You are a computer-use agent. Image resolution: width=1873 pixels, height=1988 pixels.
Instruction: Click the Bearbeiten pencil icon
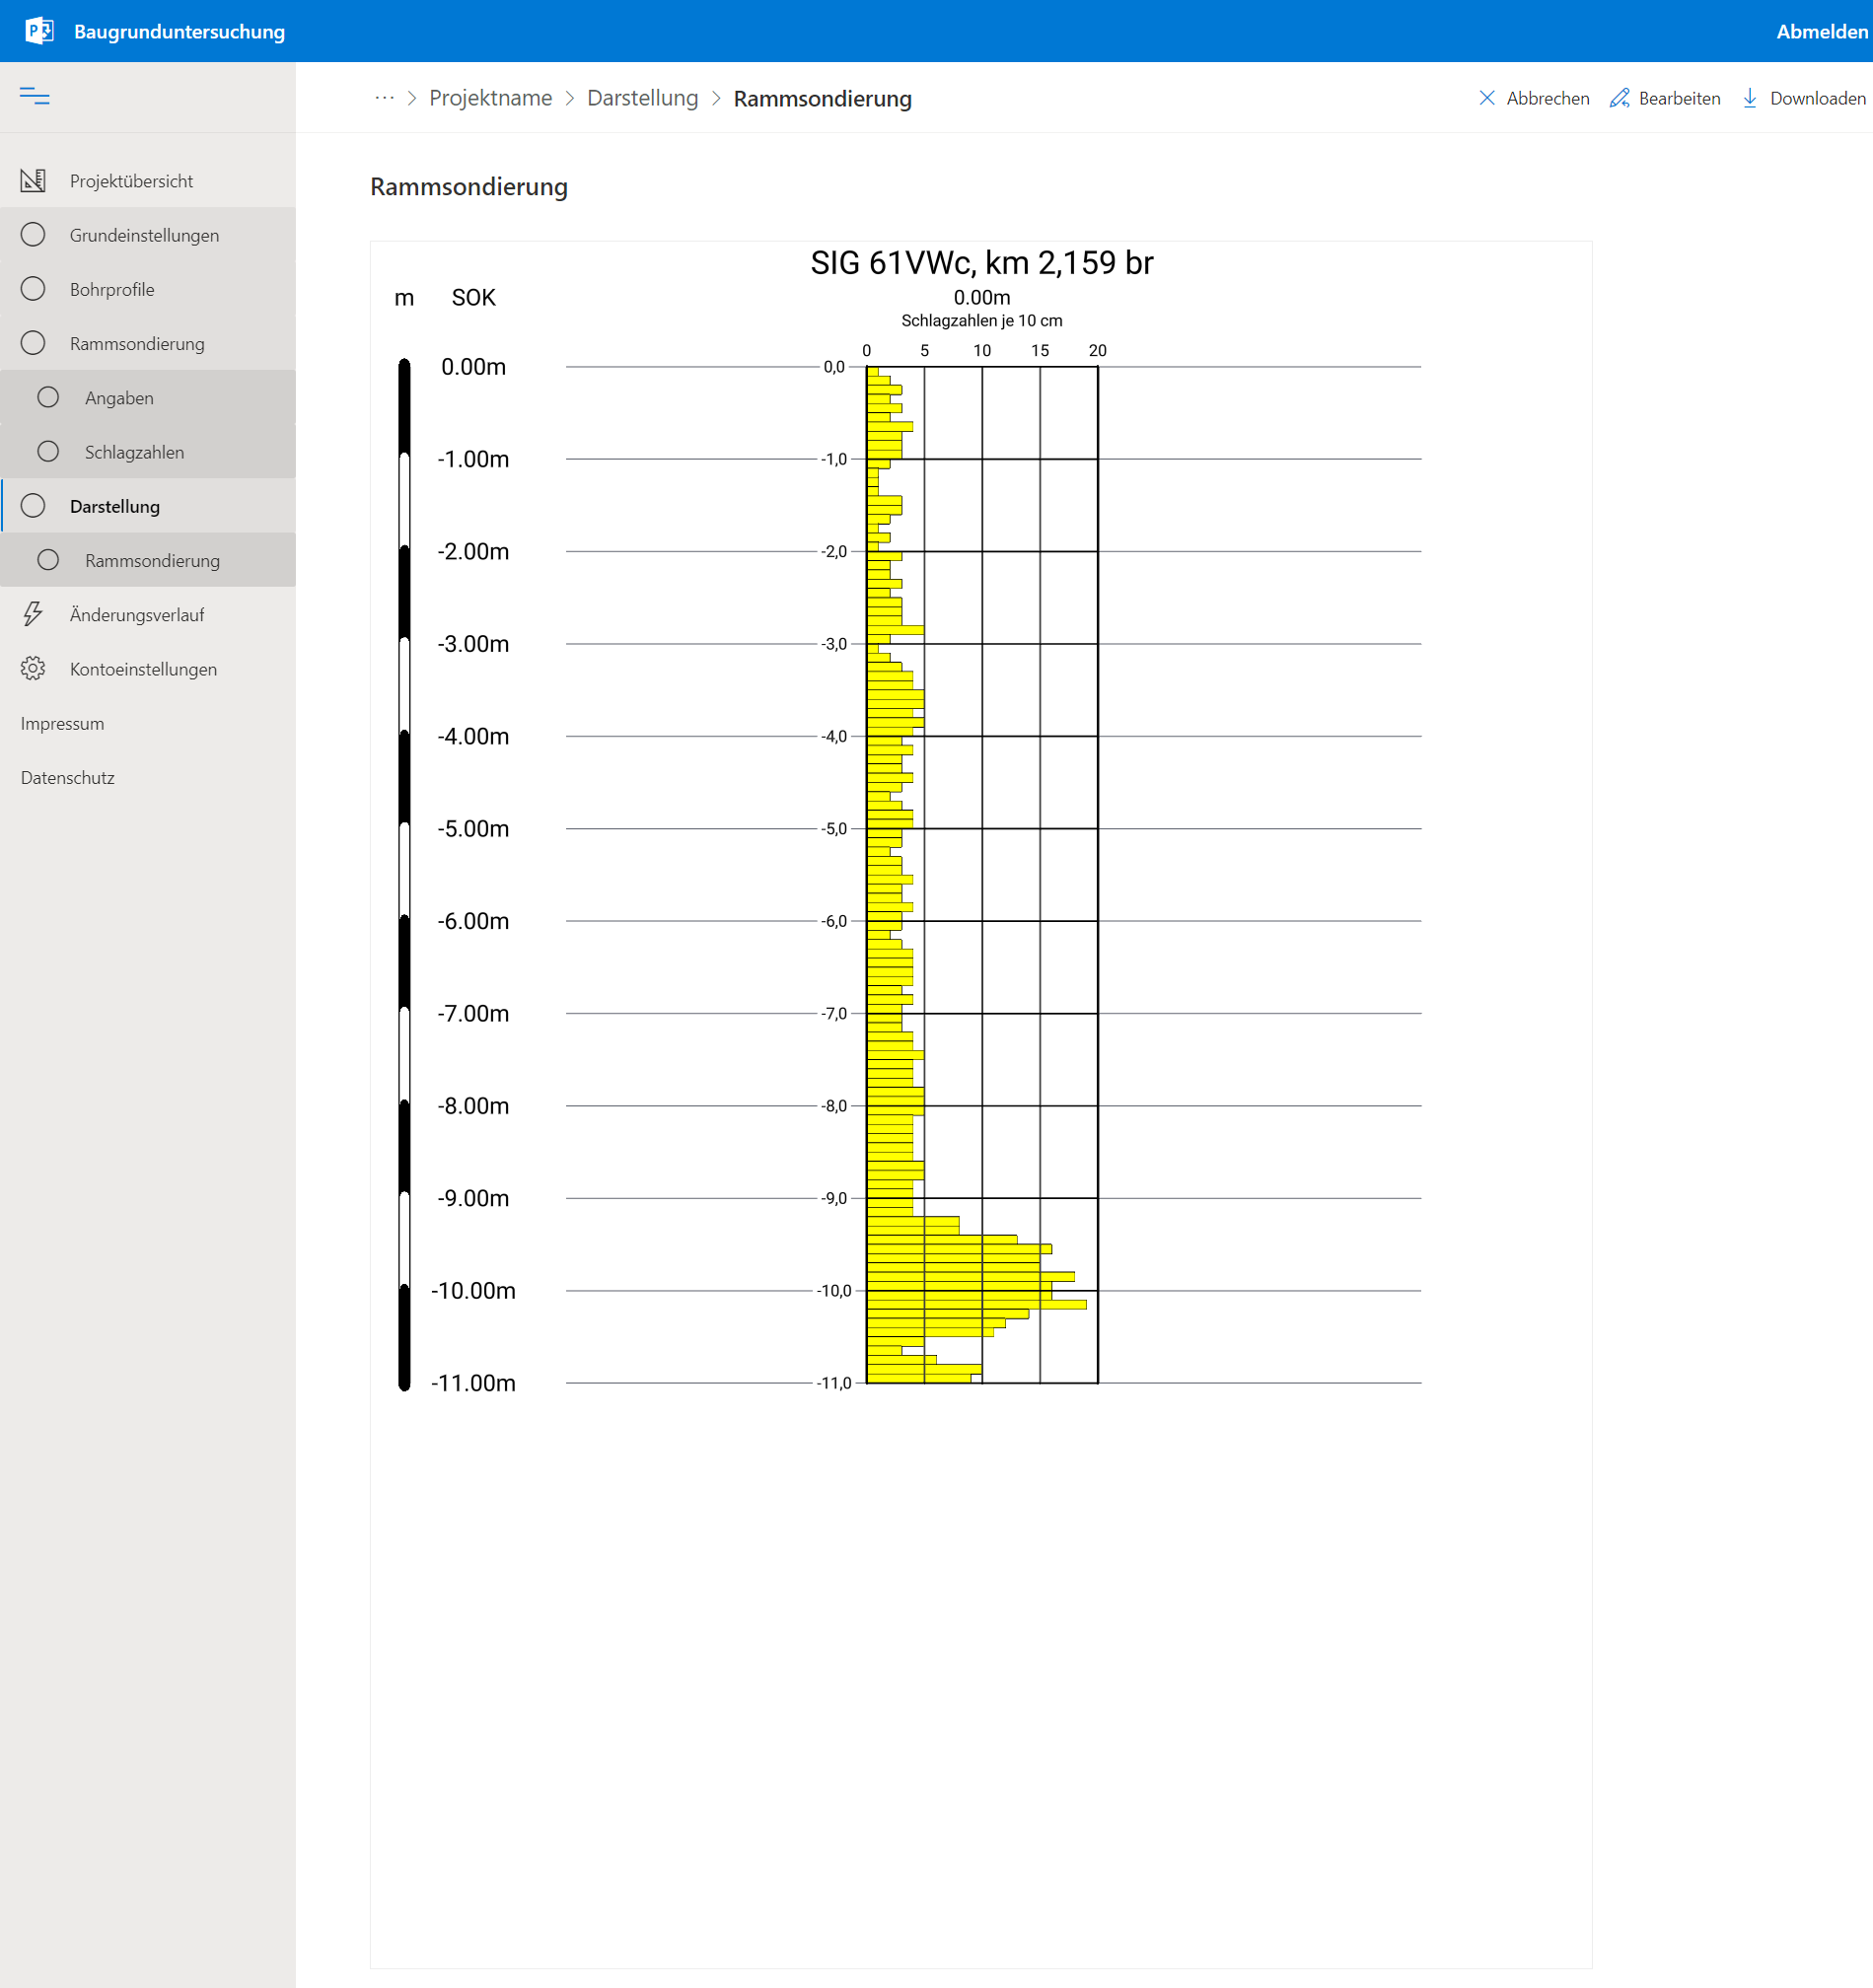pyautogui.click(x=1619, y=98)
